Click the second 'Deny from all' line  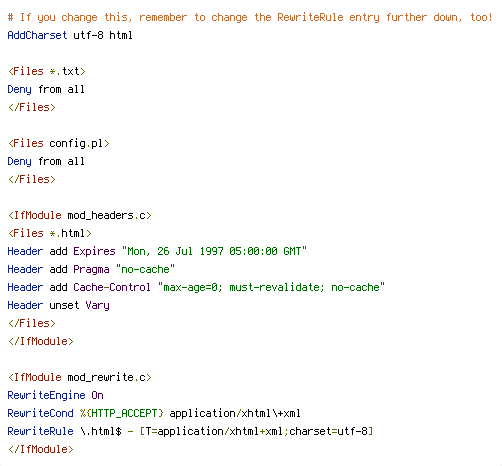coord(46,161)
